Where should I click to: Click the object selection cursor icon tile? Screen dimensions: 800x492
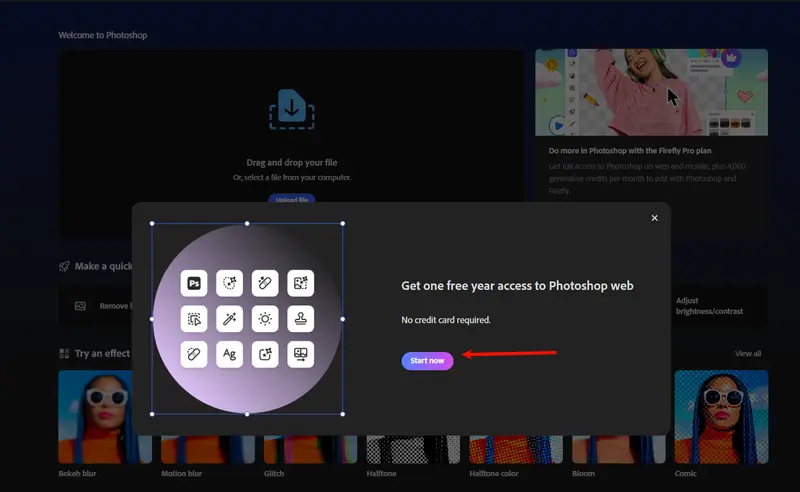tap(194, 319)
